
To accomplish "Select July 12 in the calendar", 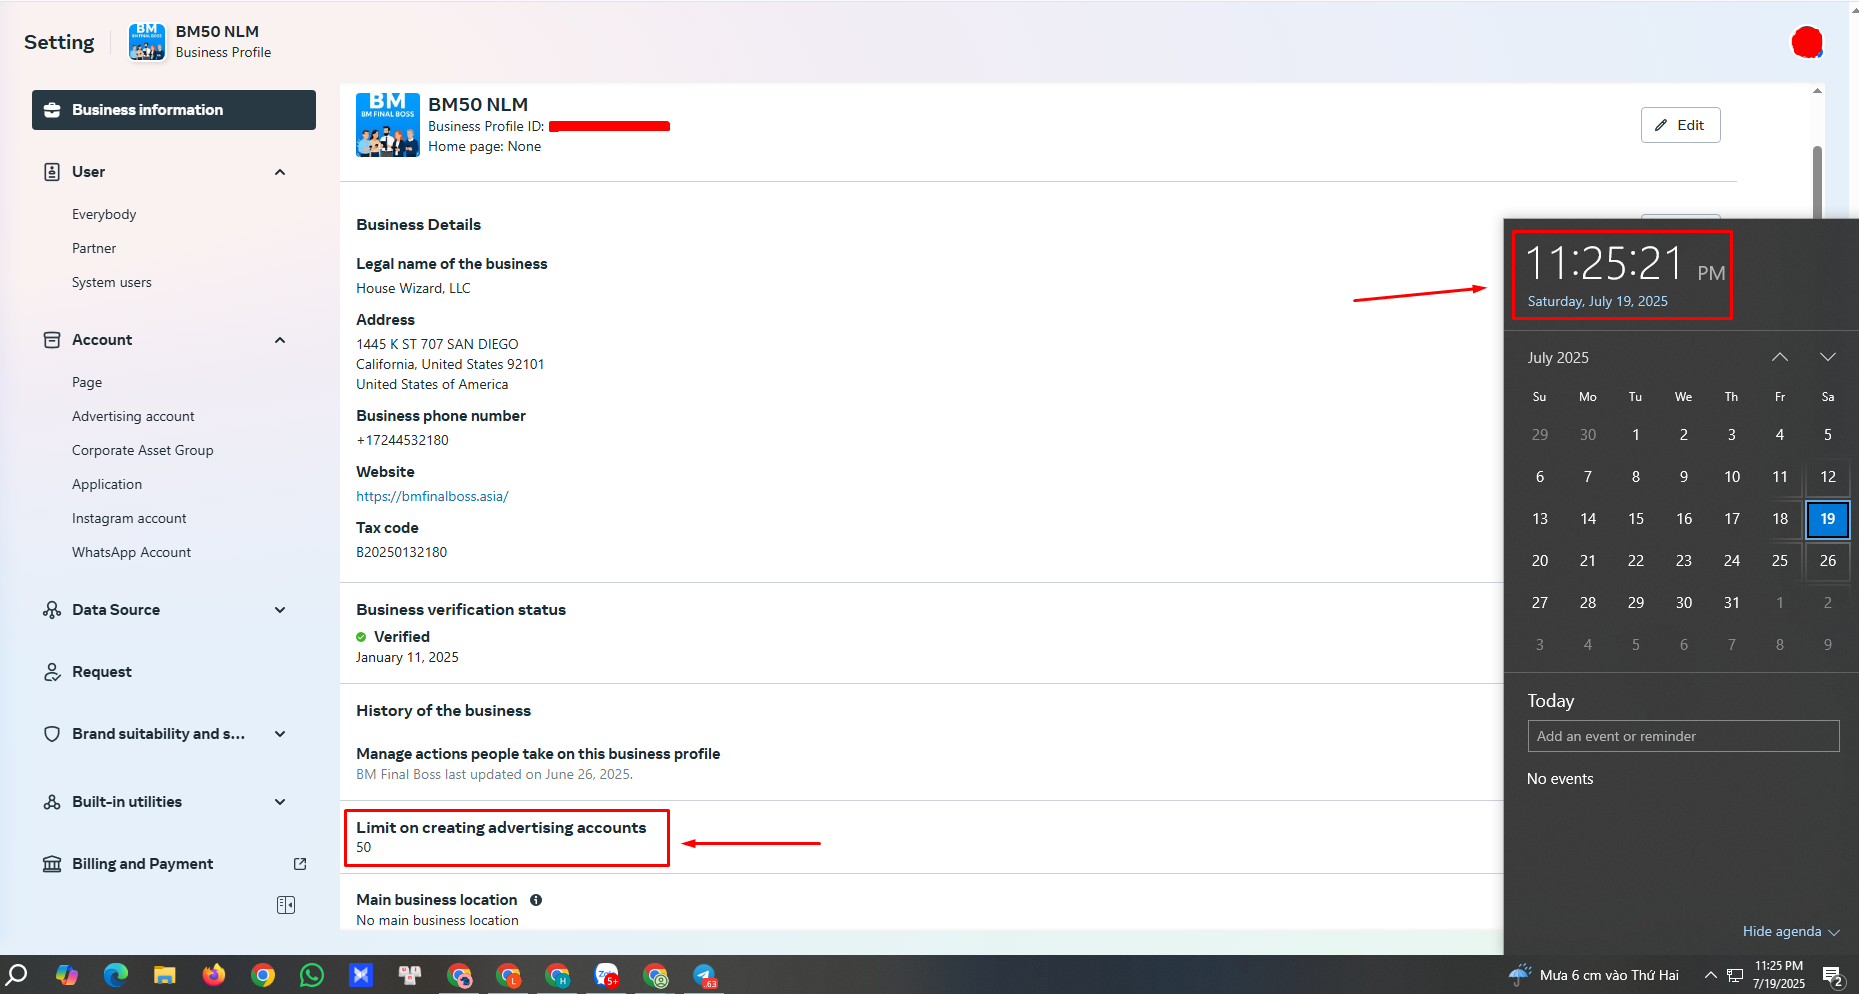I will [1828, 477].
